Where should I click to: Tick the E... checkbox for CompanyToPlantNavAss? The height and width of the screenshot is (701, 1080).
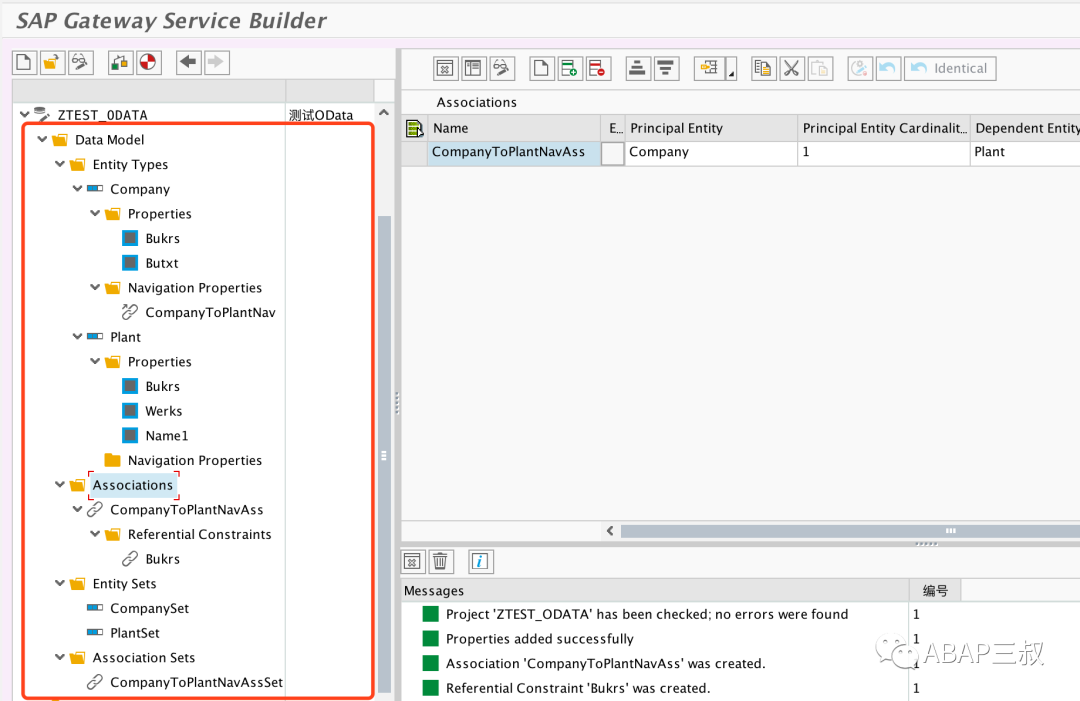(612, 153)
